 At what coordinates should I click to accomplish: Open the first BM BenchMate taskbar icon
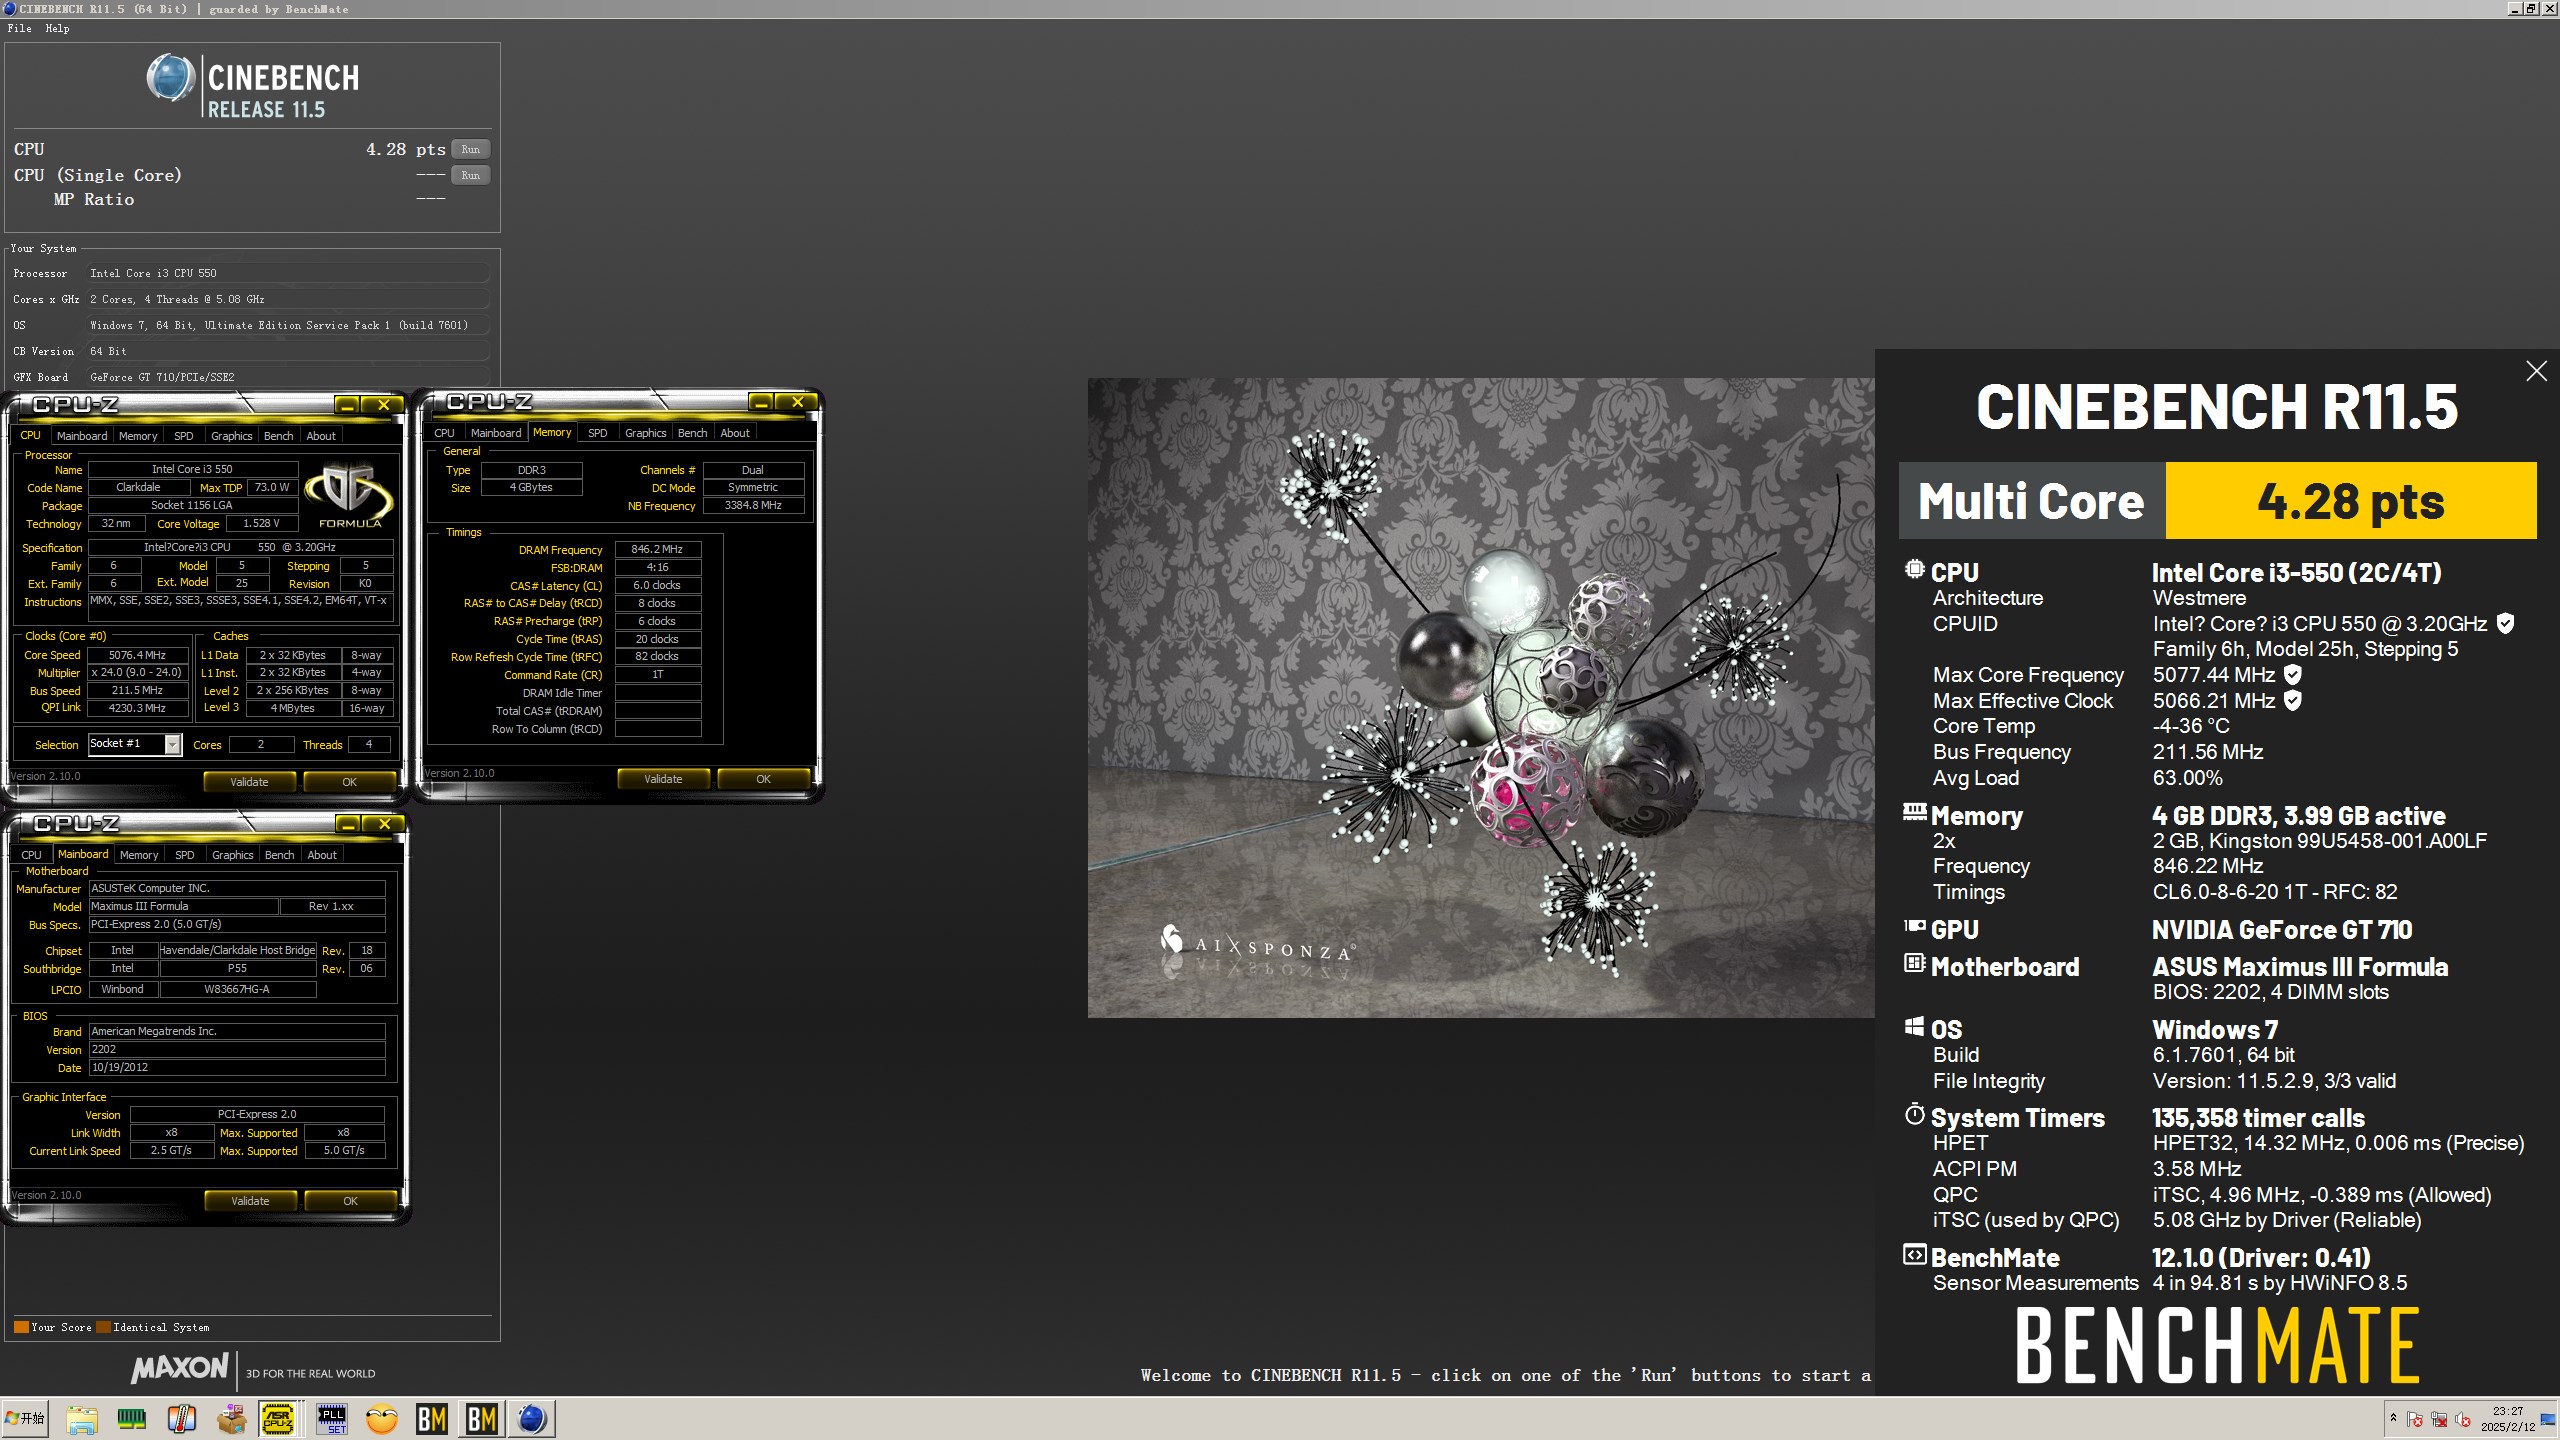pos(431,1419)
